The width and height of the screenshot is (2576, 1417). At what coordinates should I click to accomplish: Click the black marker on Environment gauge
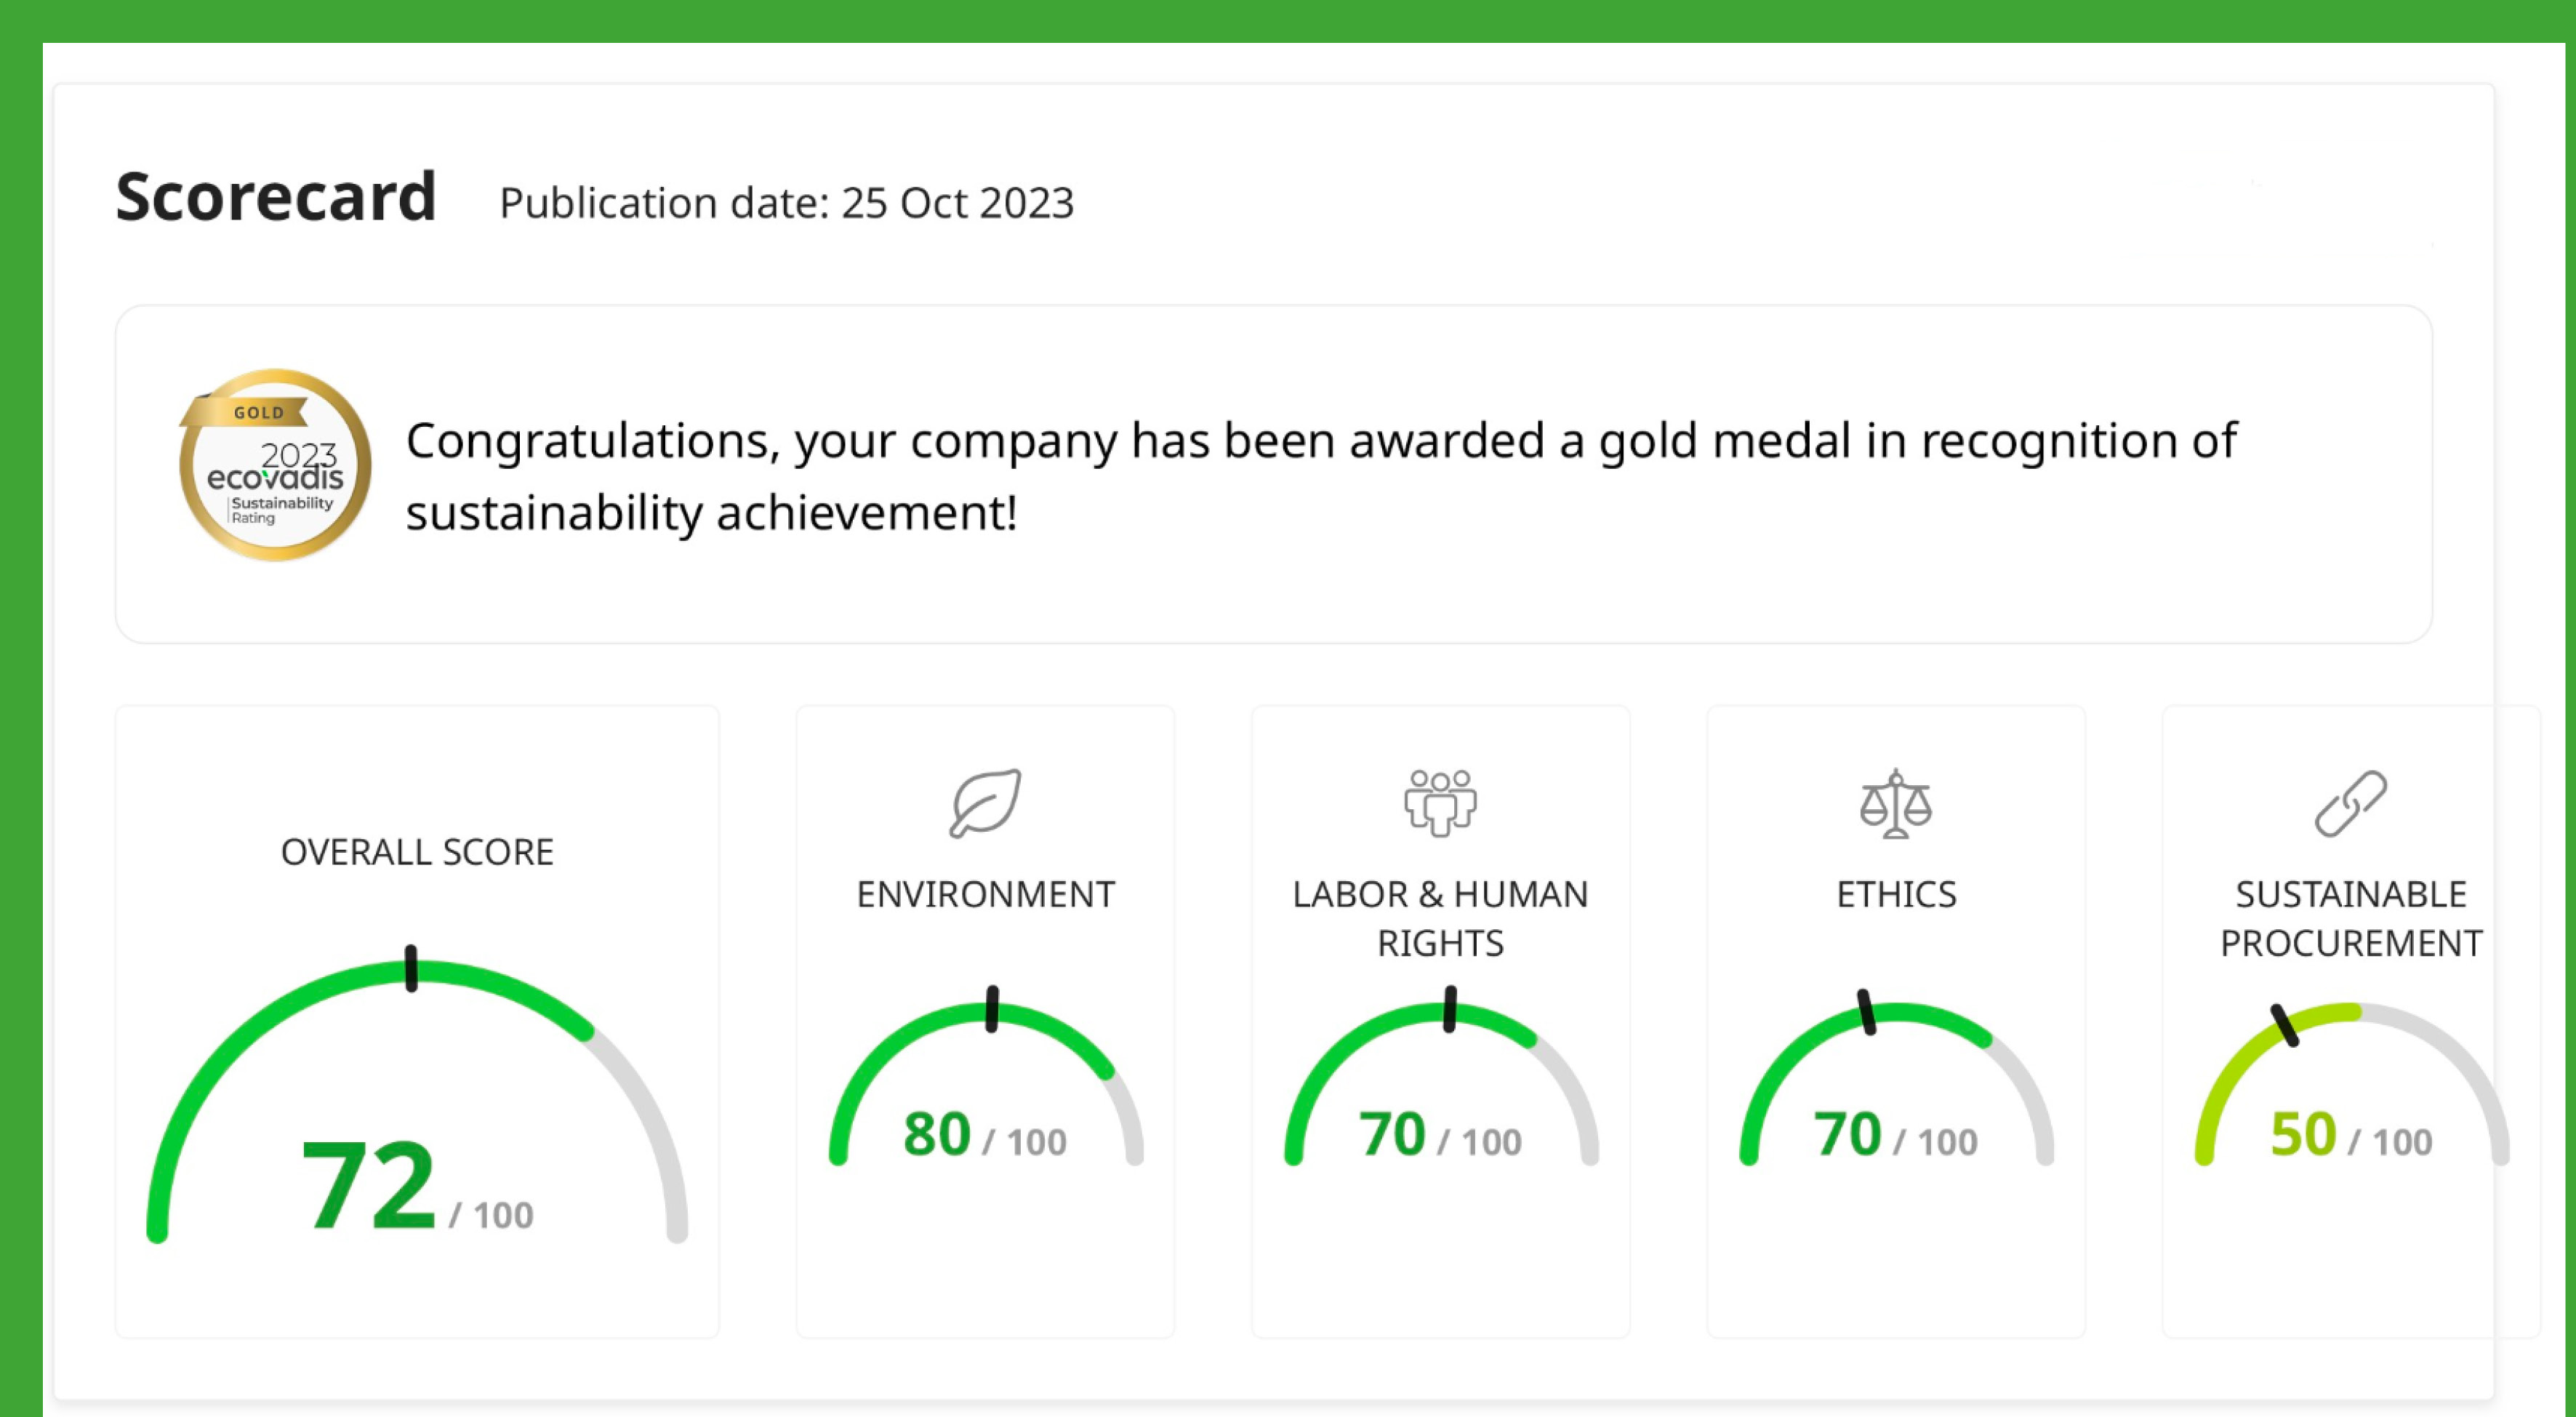pos(992,1010)
